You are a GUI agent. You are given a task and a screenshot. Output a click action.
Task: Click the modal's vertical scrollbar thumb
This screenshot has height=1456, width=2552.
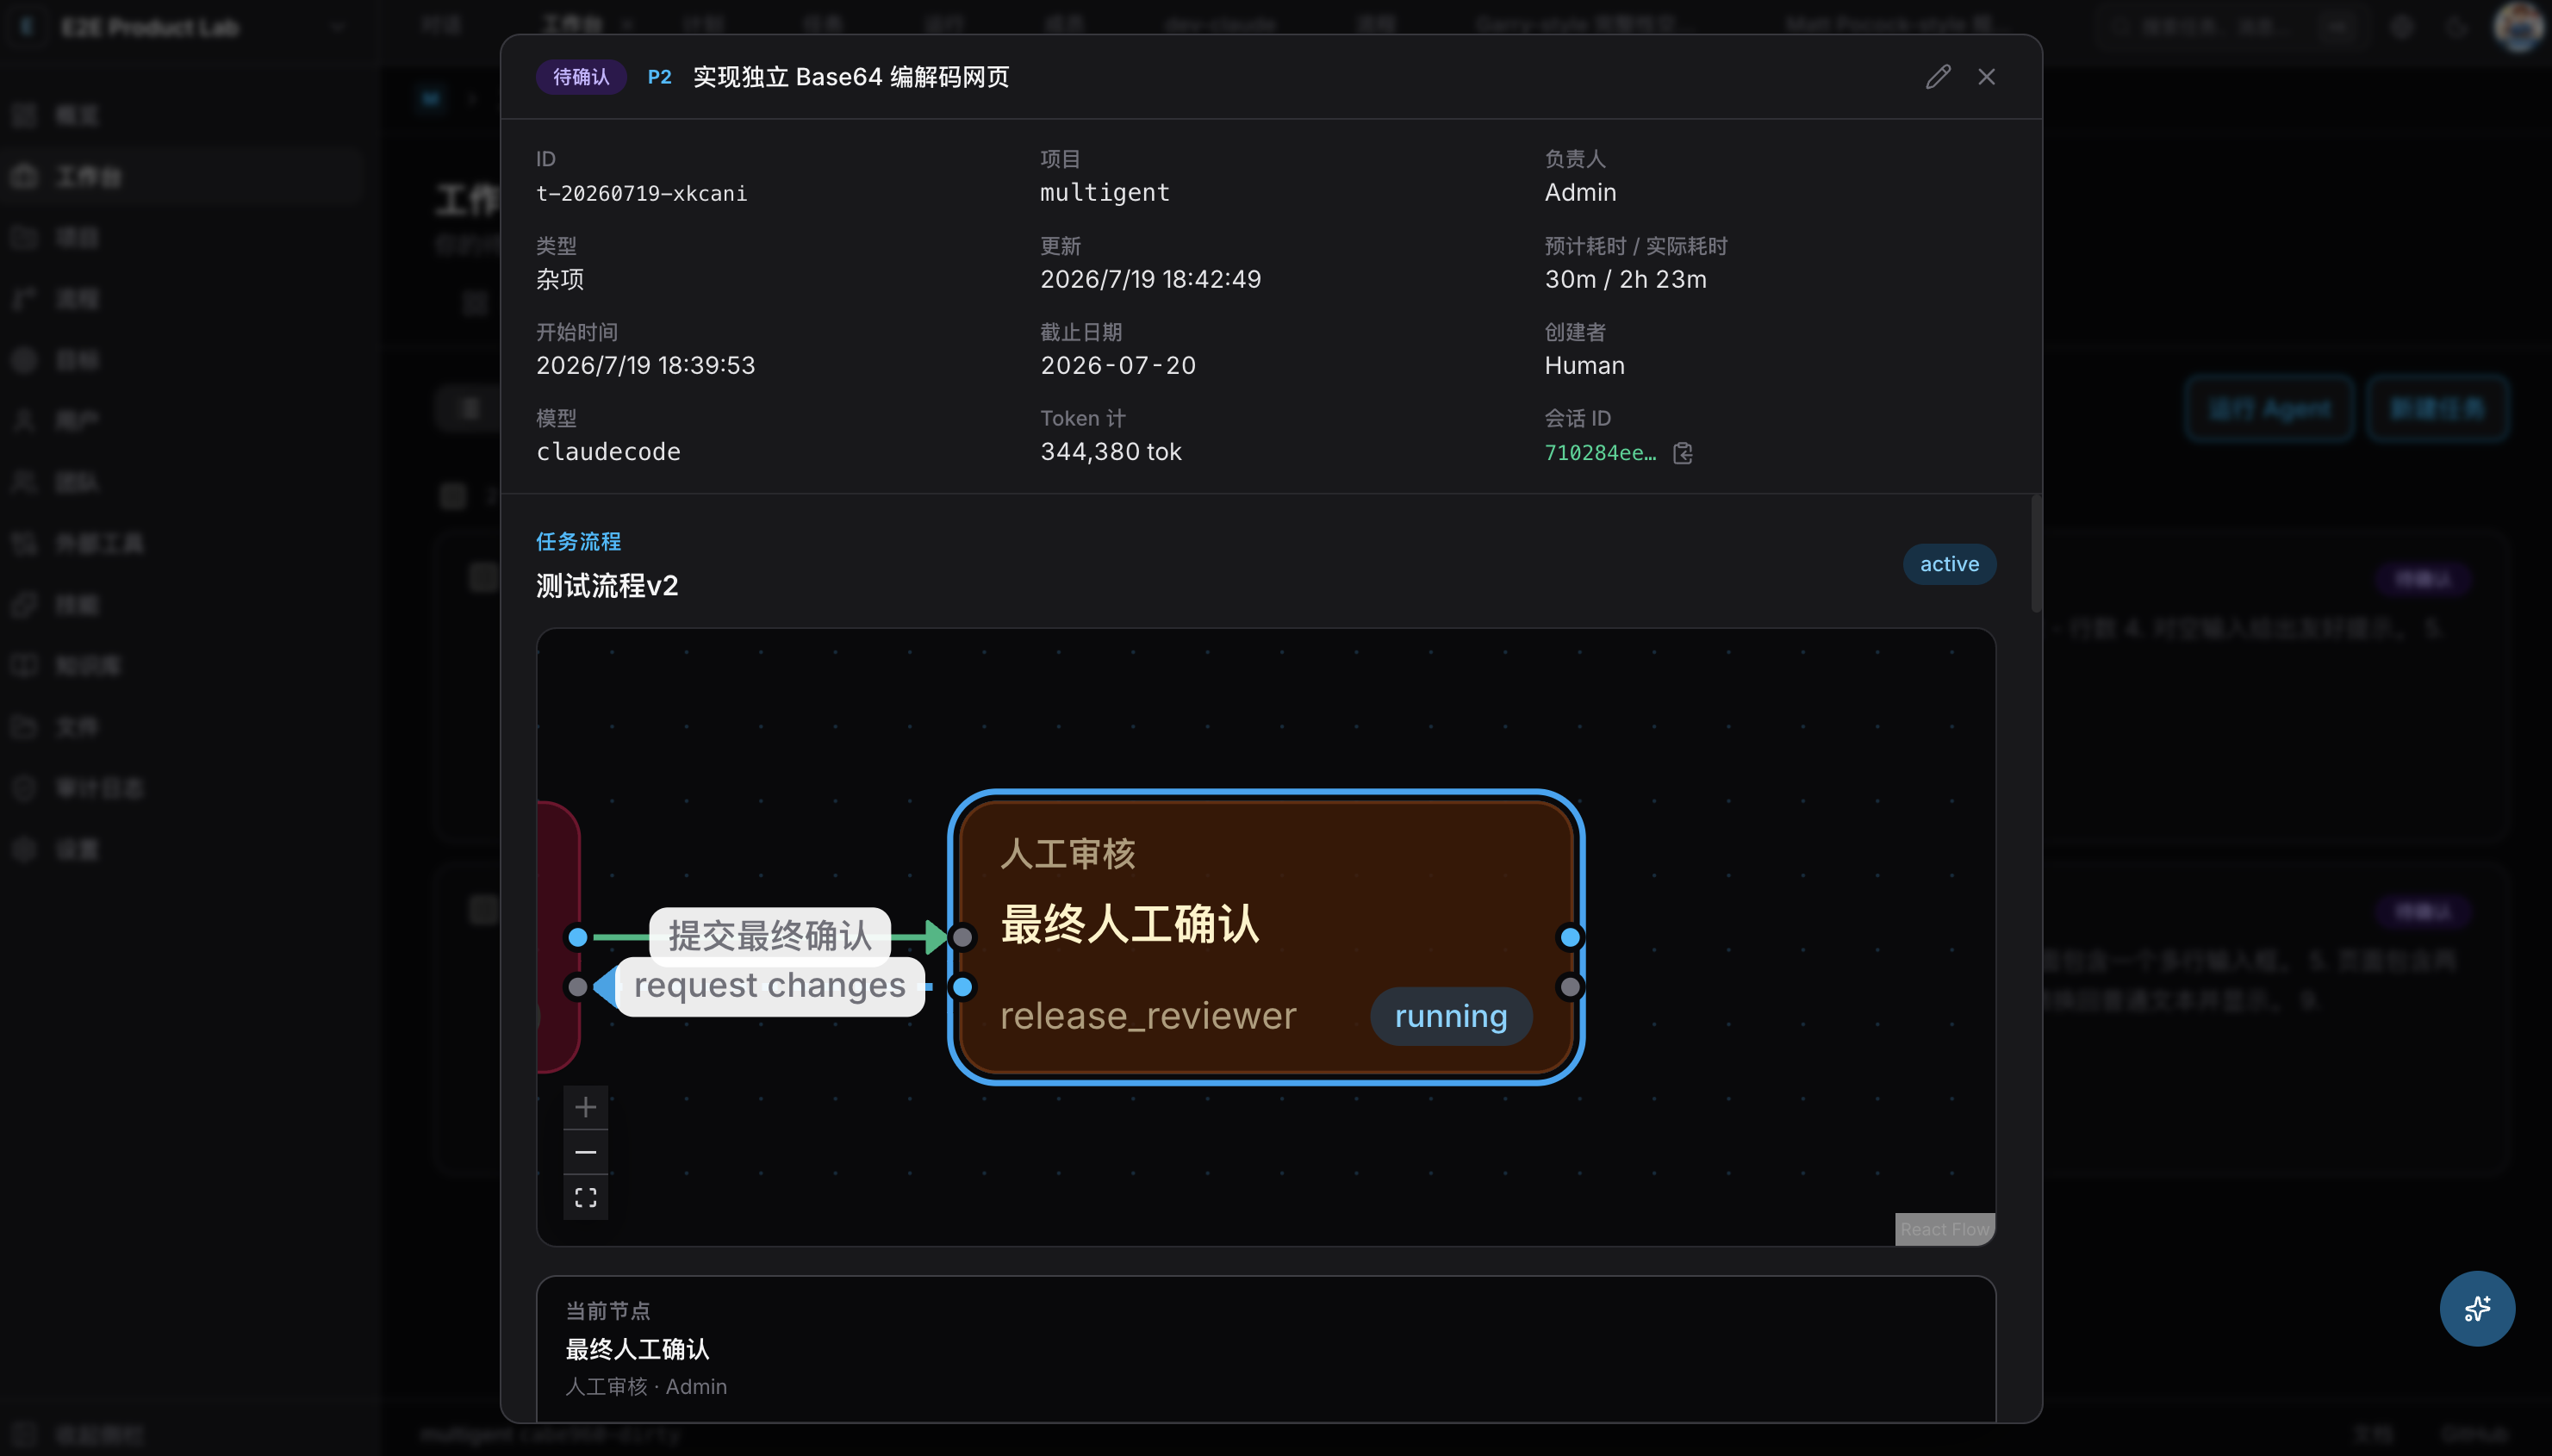pos(2036,554)
